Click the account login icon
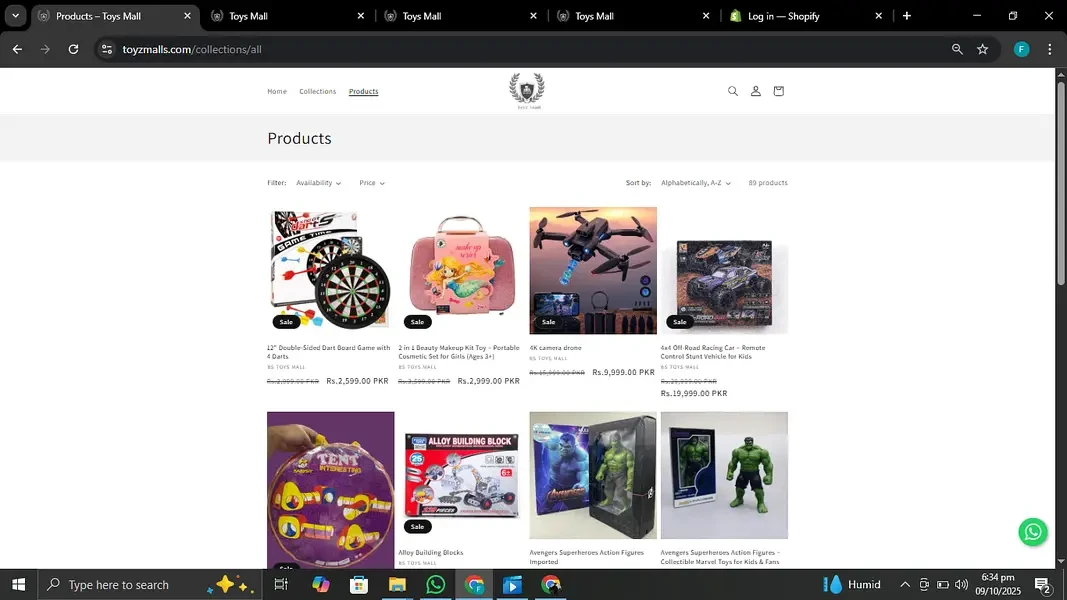Viewport: 1067px width, 600px height. pos(755,91)
